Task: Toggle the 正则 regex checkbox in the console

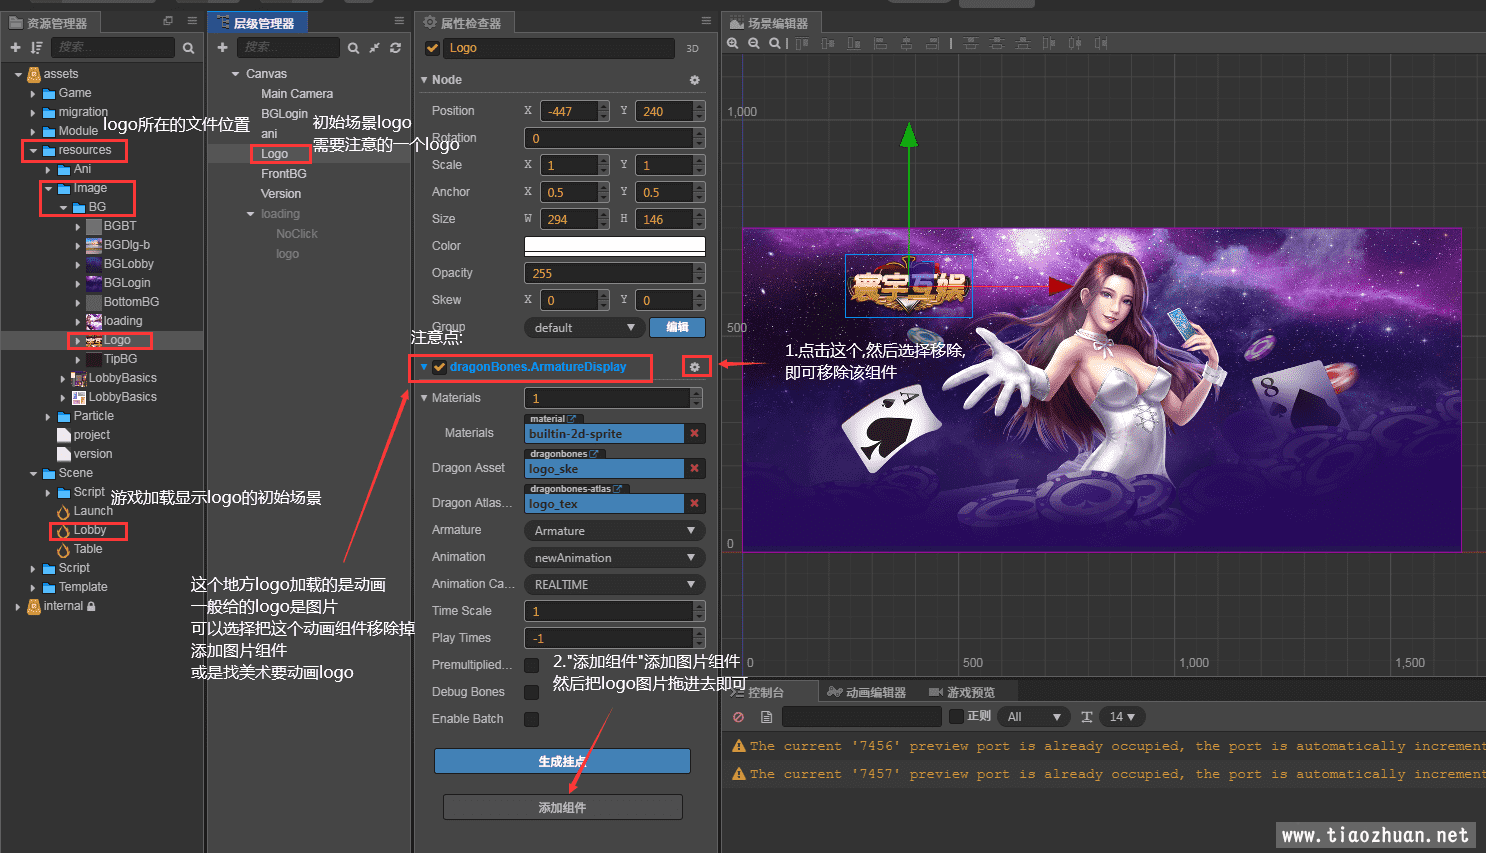Action: tap(956, 716)
